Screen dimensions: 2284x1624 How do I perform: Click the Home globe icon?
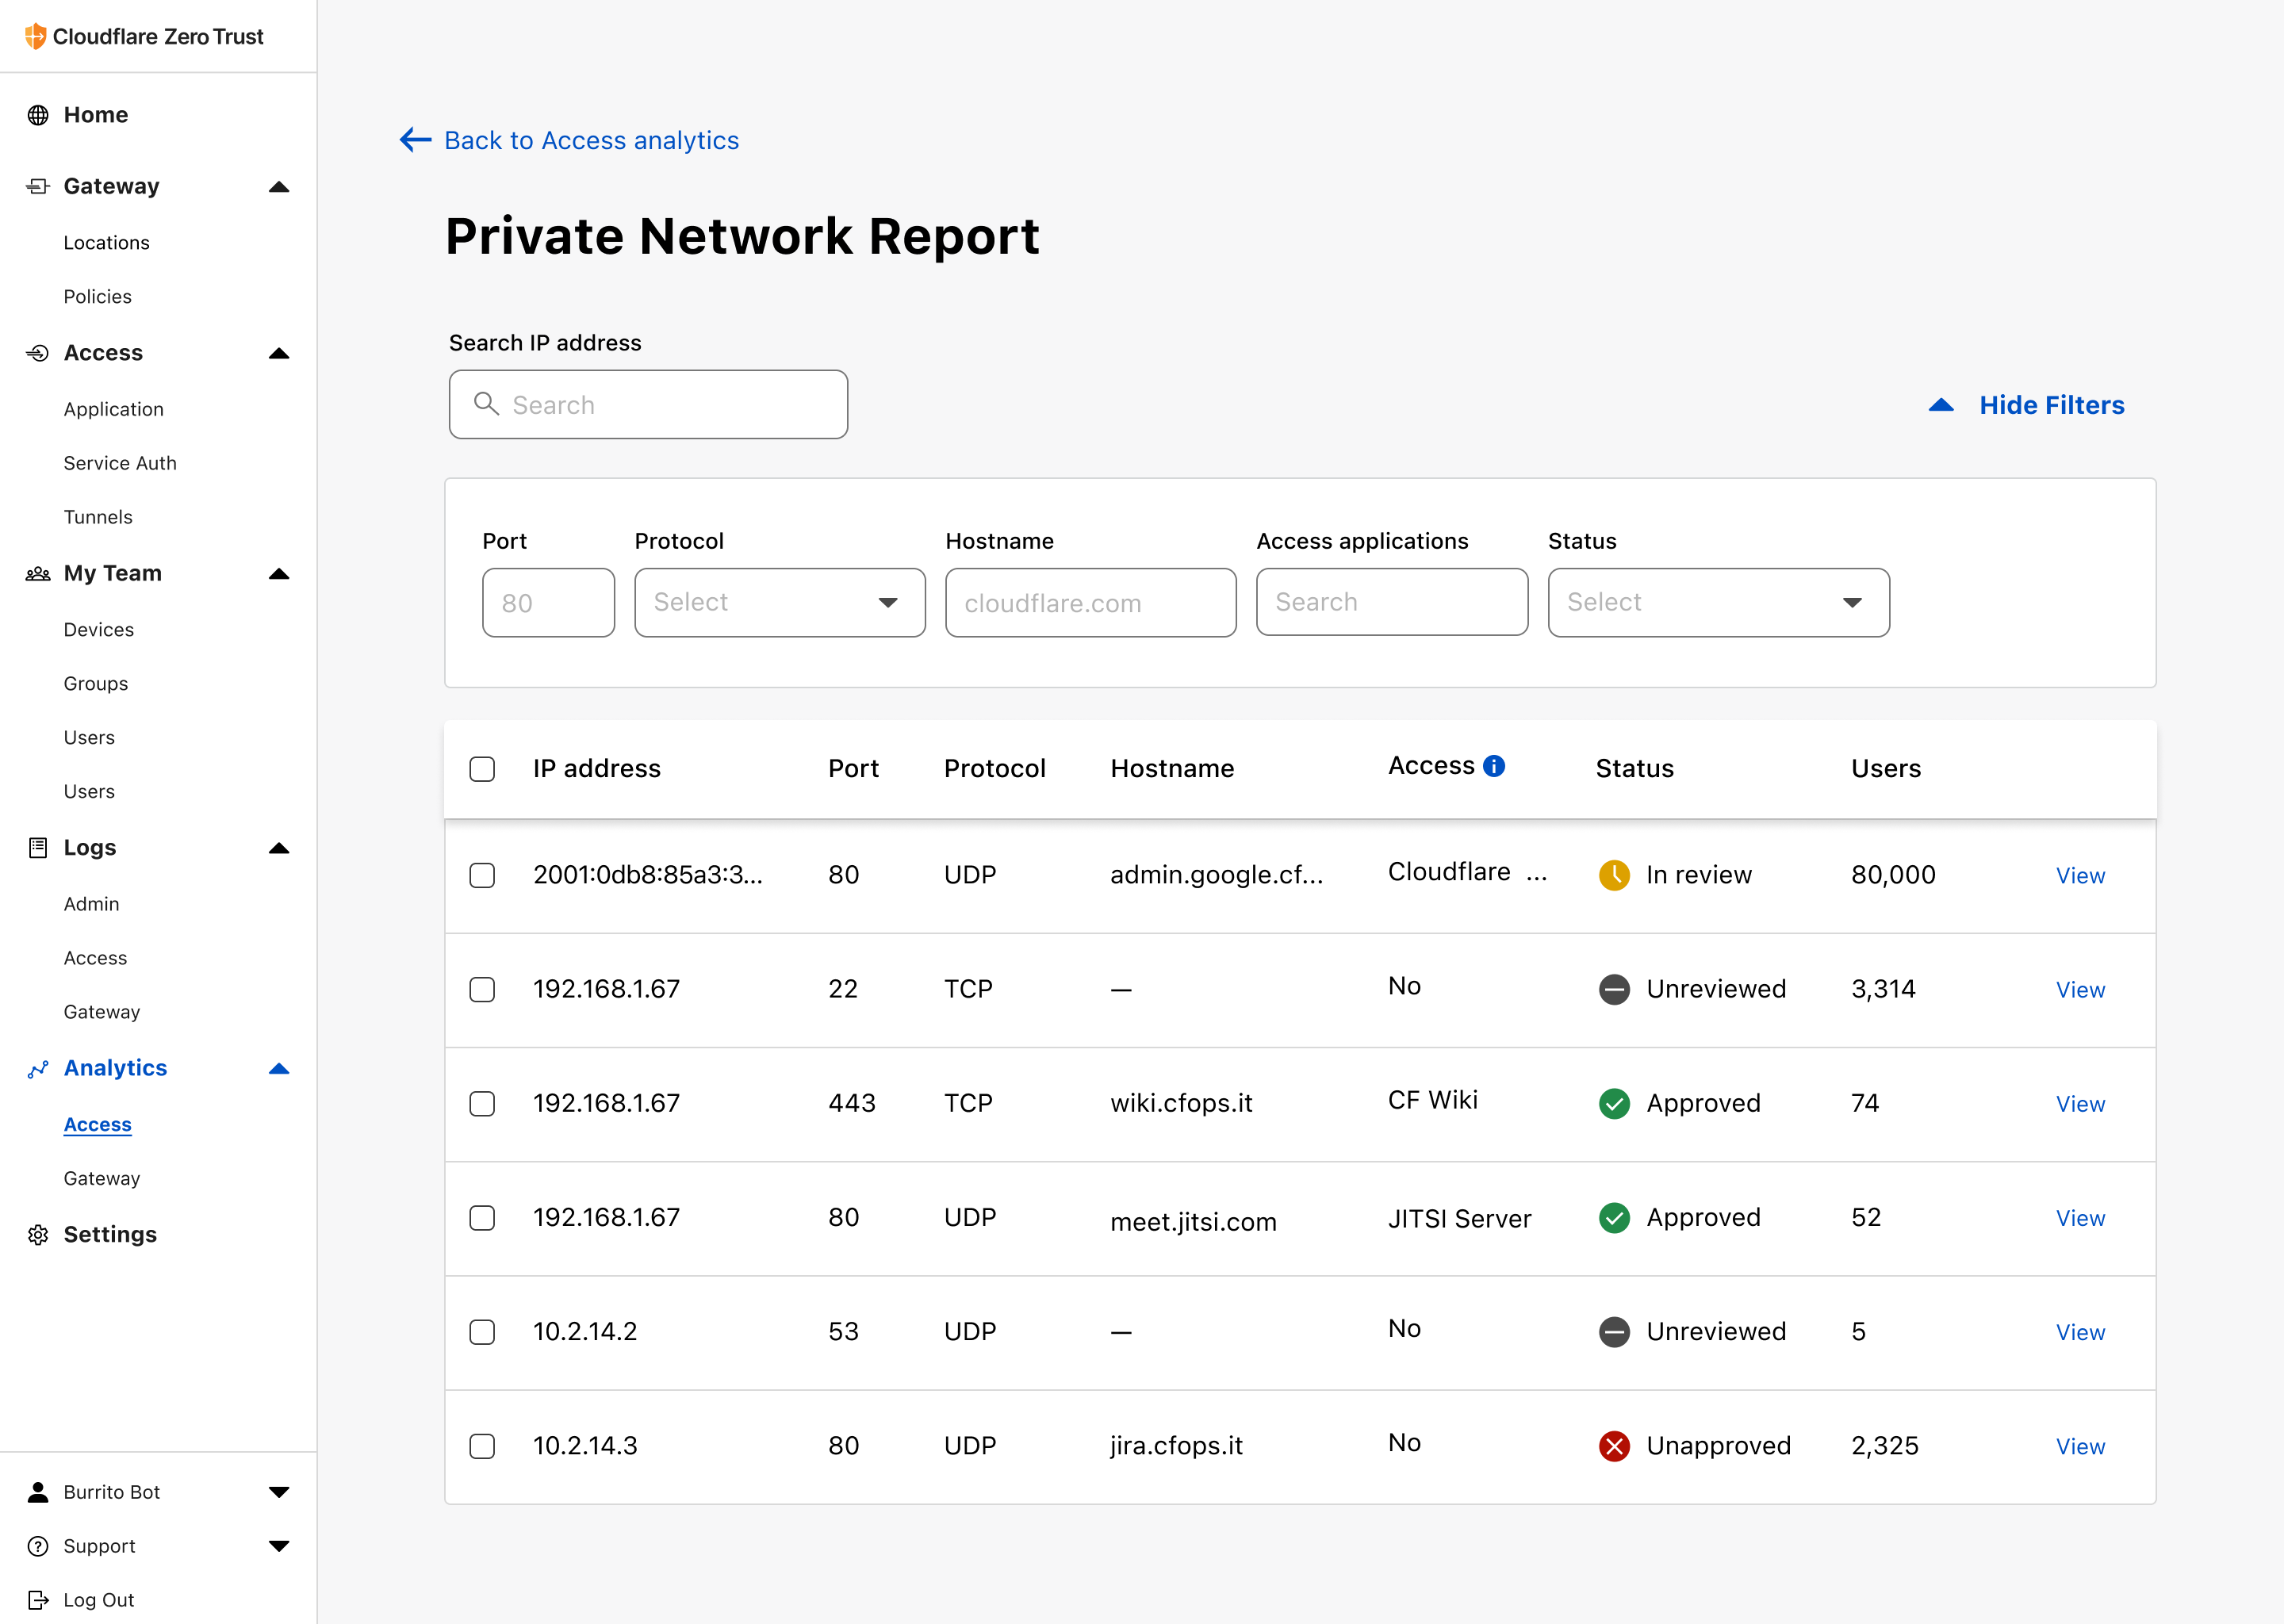(x=38, y=114)
